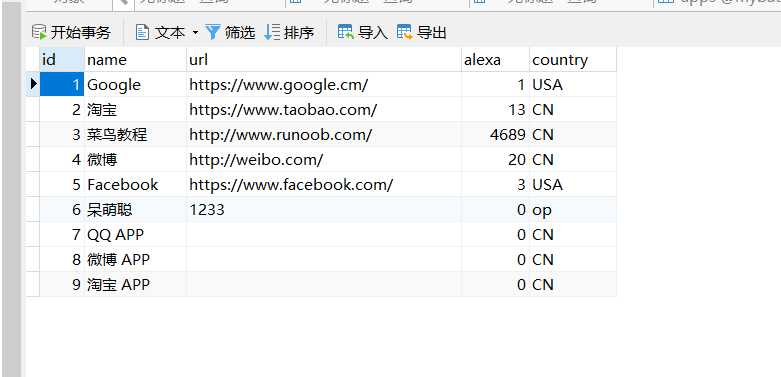This screenshot has width=781, height=377.
Task: Select the country column header
Action: [x=573, y=60]
